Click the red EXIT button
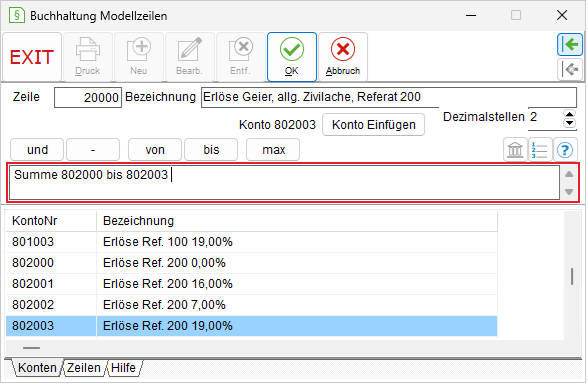Image resolution: width=588 pixels, height=384 pixels. [32, 57]
